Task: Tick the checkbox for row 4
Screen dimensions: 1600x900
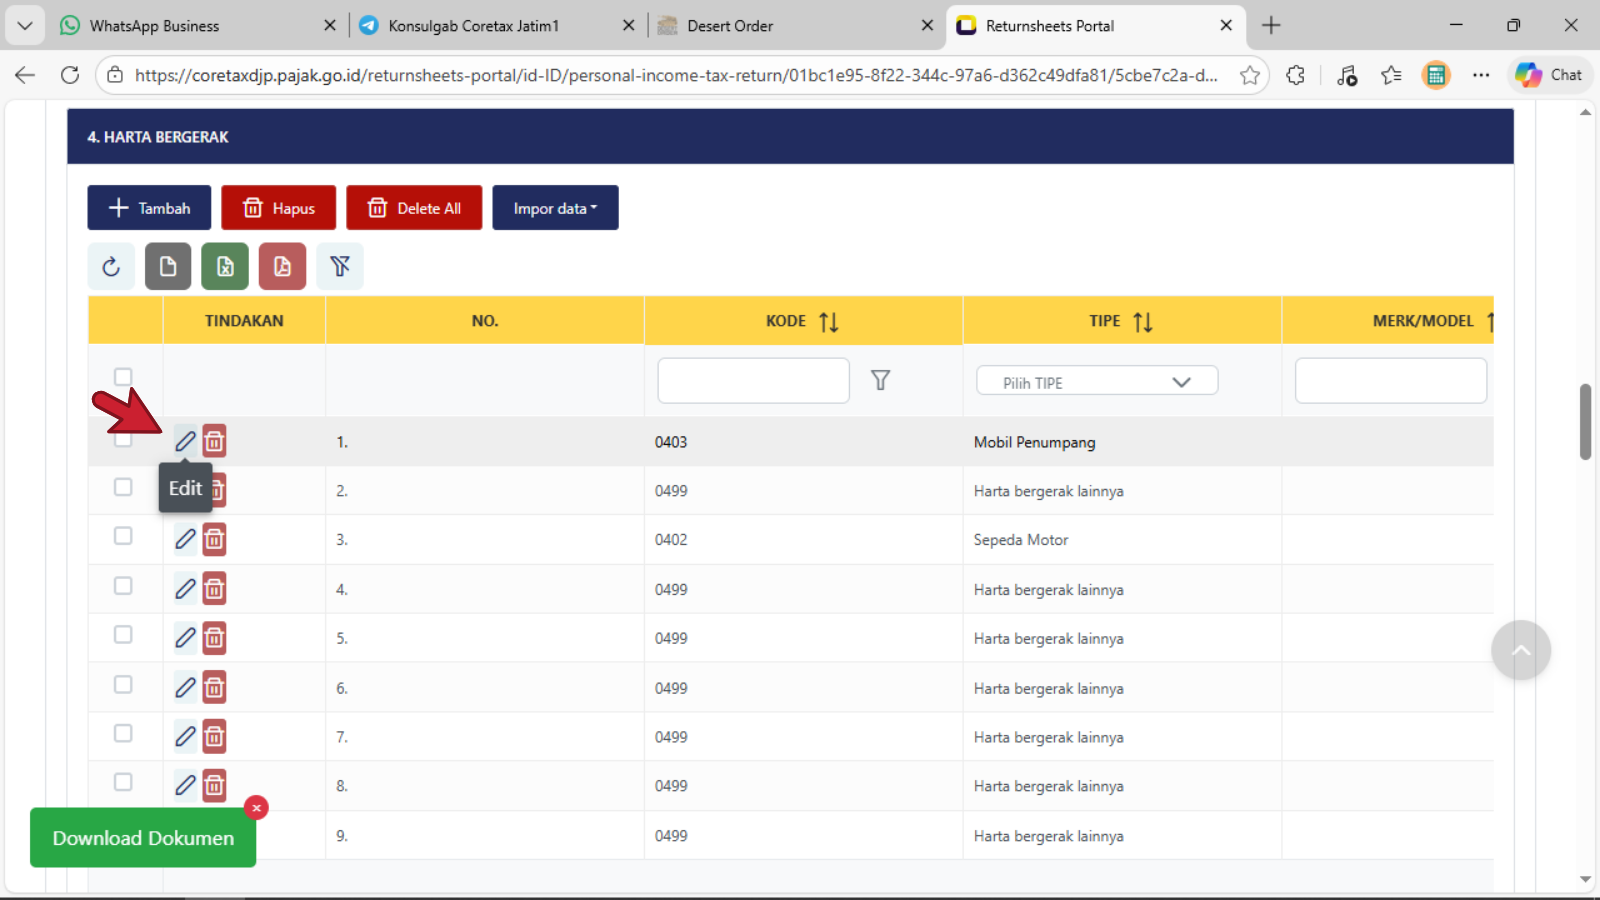Action: (123, 586)
